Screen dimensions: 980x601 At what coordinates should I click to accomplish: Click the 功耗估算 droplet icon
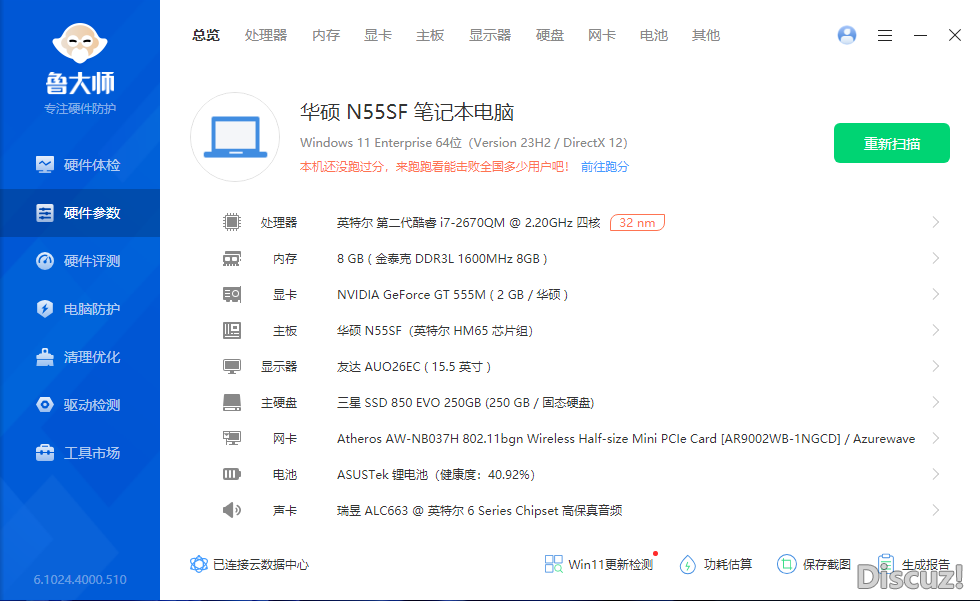coord(688,564)
